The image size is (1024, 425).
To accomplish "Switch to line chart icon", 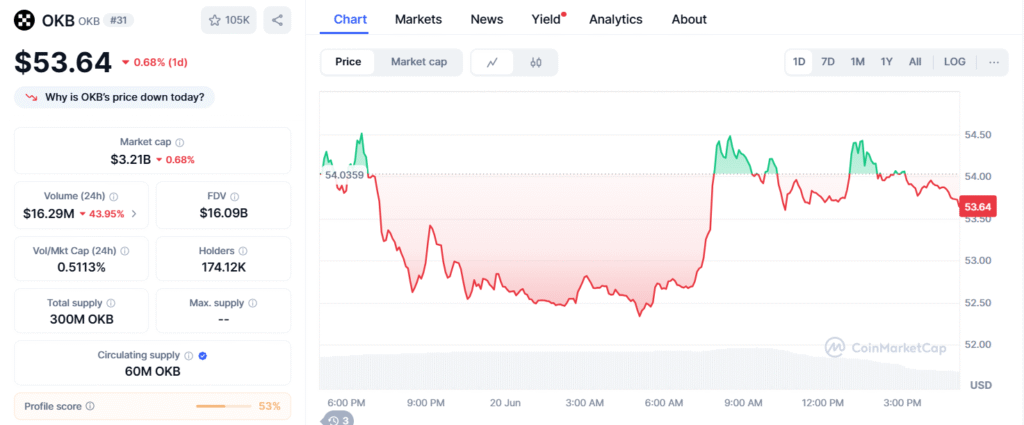I will 492,62.
